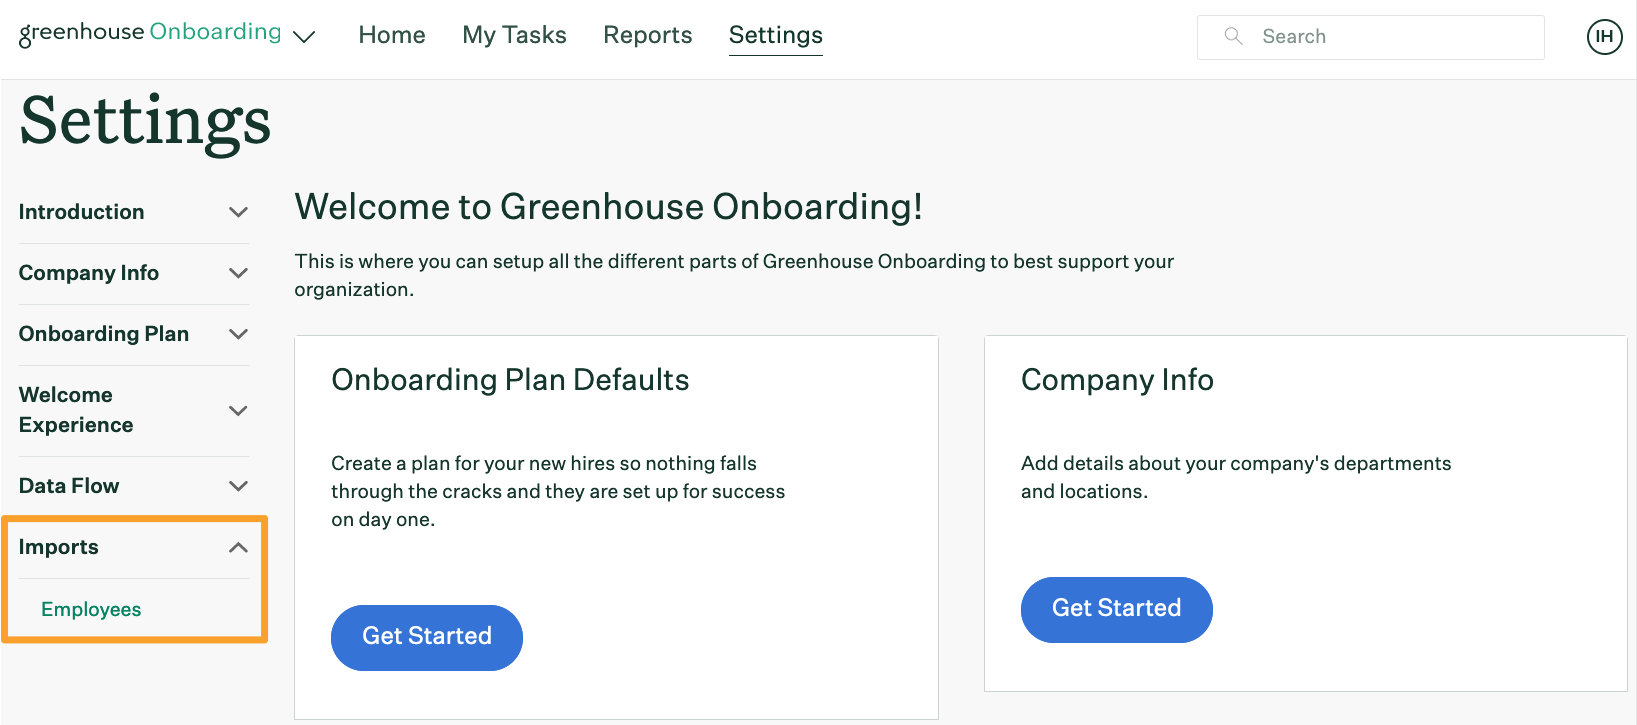The image size is (1637, 725).
Task: Click Get Started for Onboarding Plan Defaults
Action: (x=427, y=637)
